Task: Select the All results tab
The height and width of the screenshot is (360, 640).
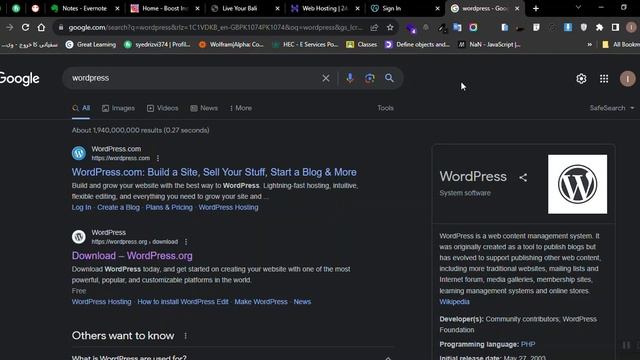Action: pyautogui.click(x=81, y=108)
